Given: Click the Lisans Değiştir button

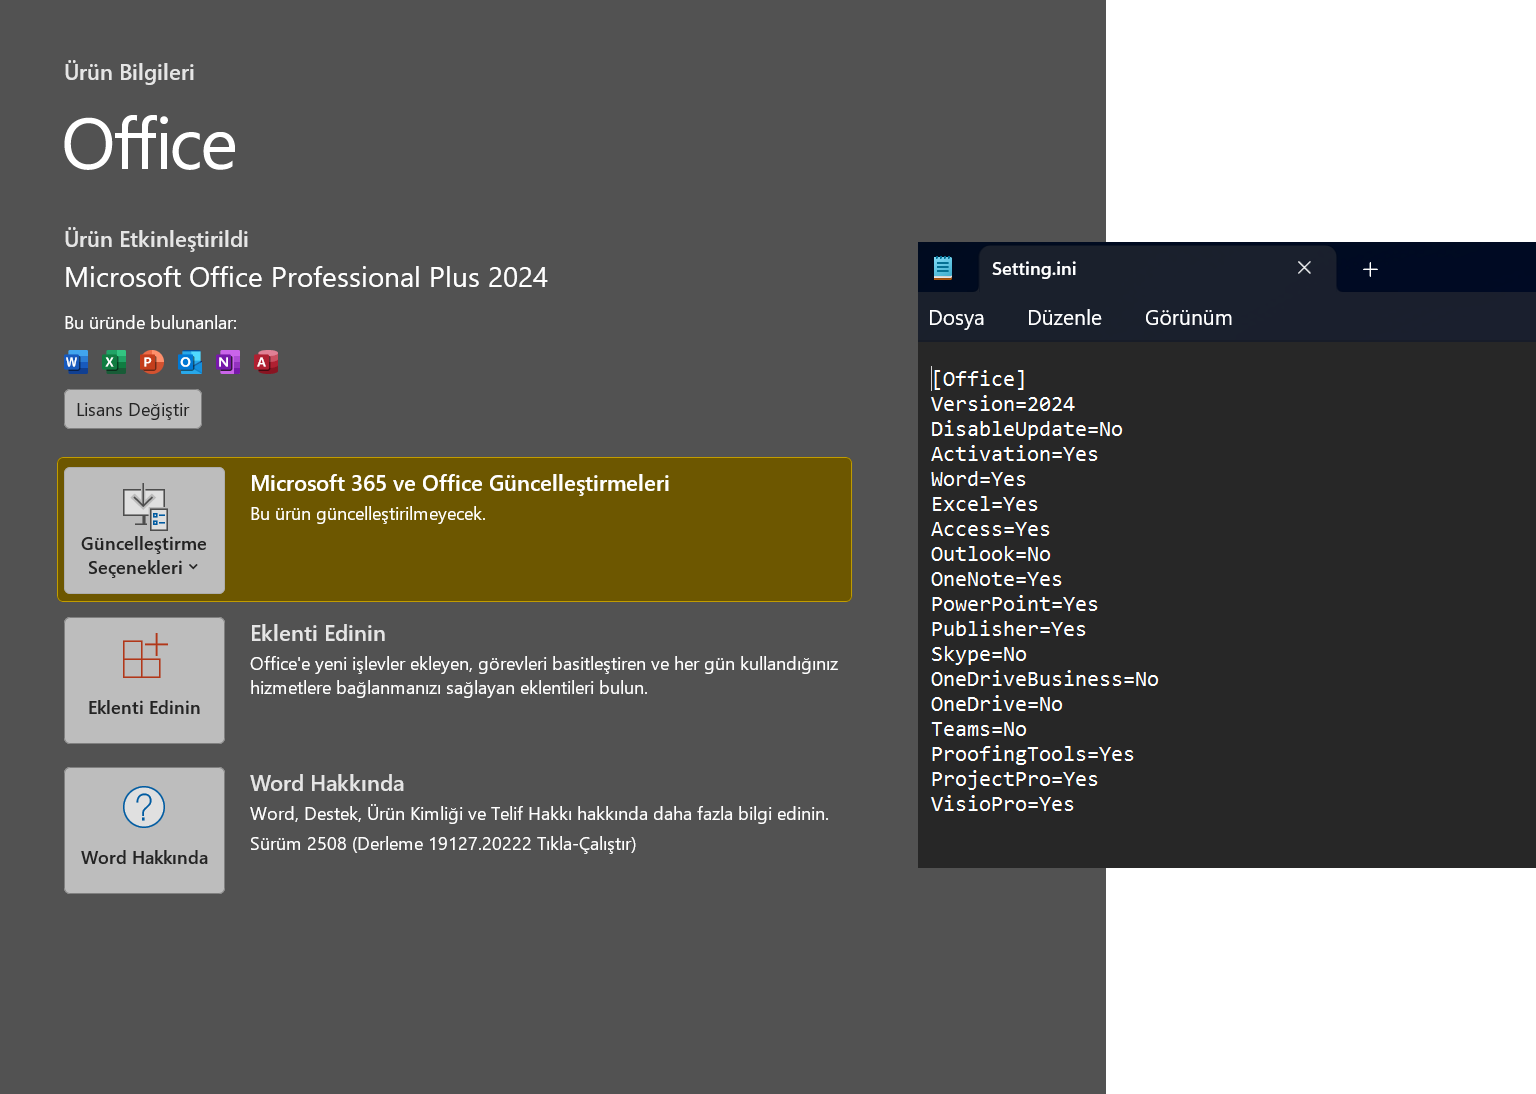Looking at the screenshot, I should pos(133,409).
